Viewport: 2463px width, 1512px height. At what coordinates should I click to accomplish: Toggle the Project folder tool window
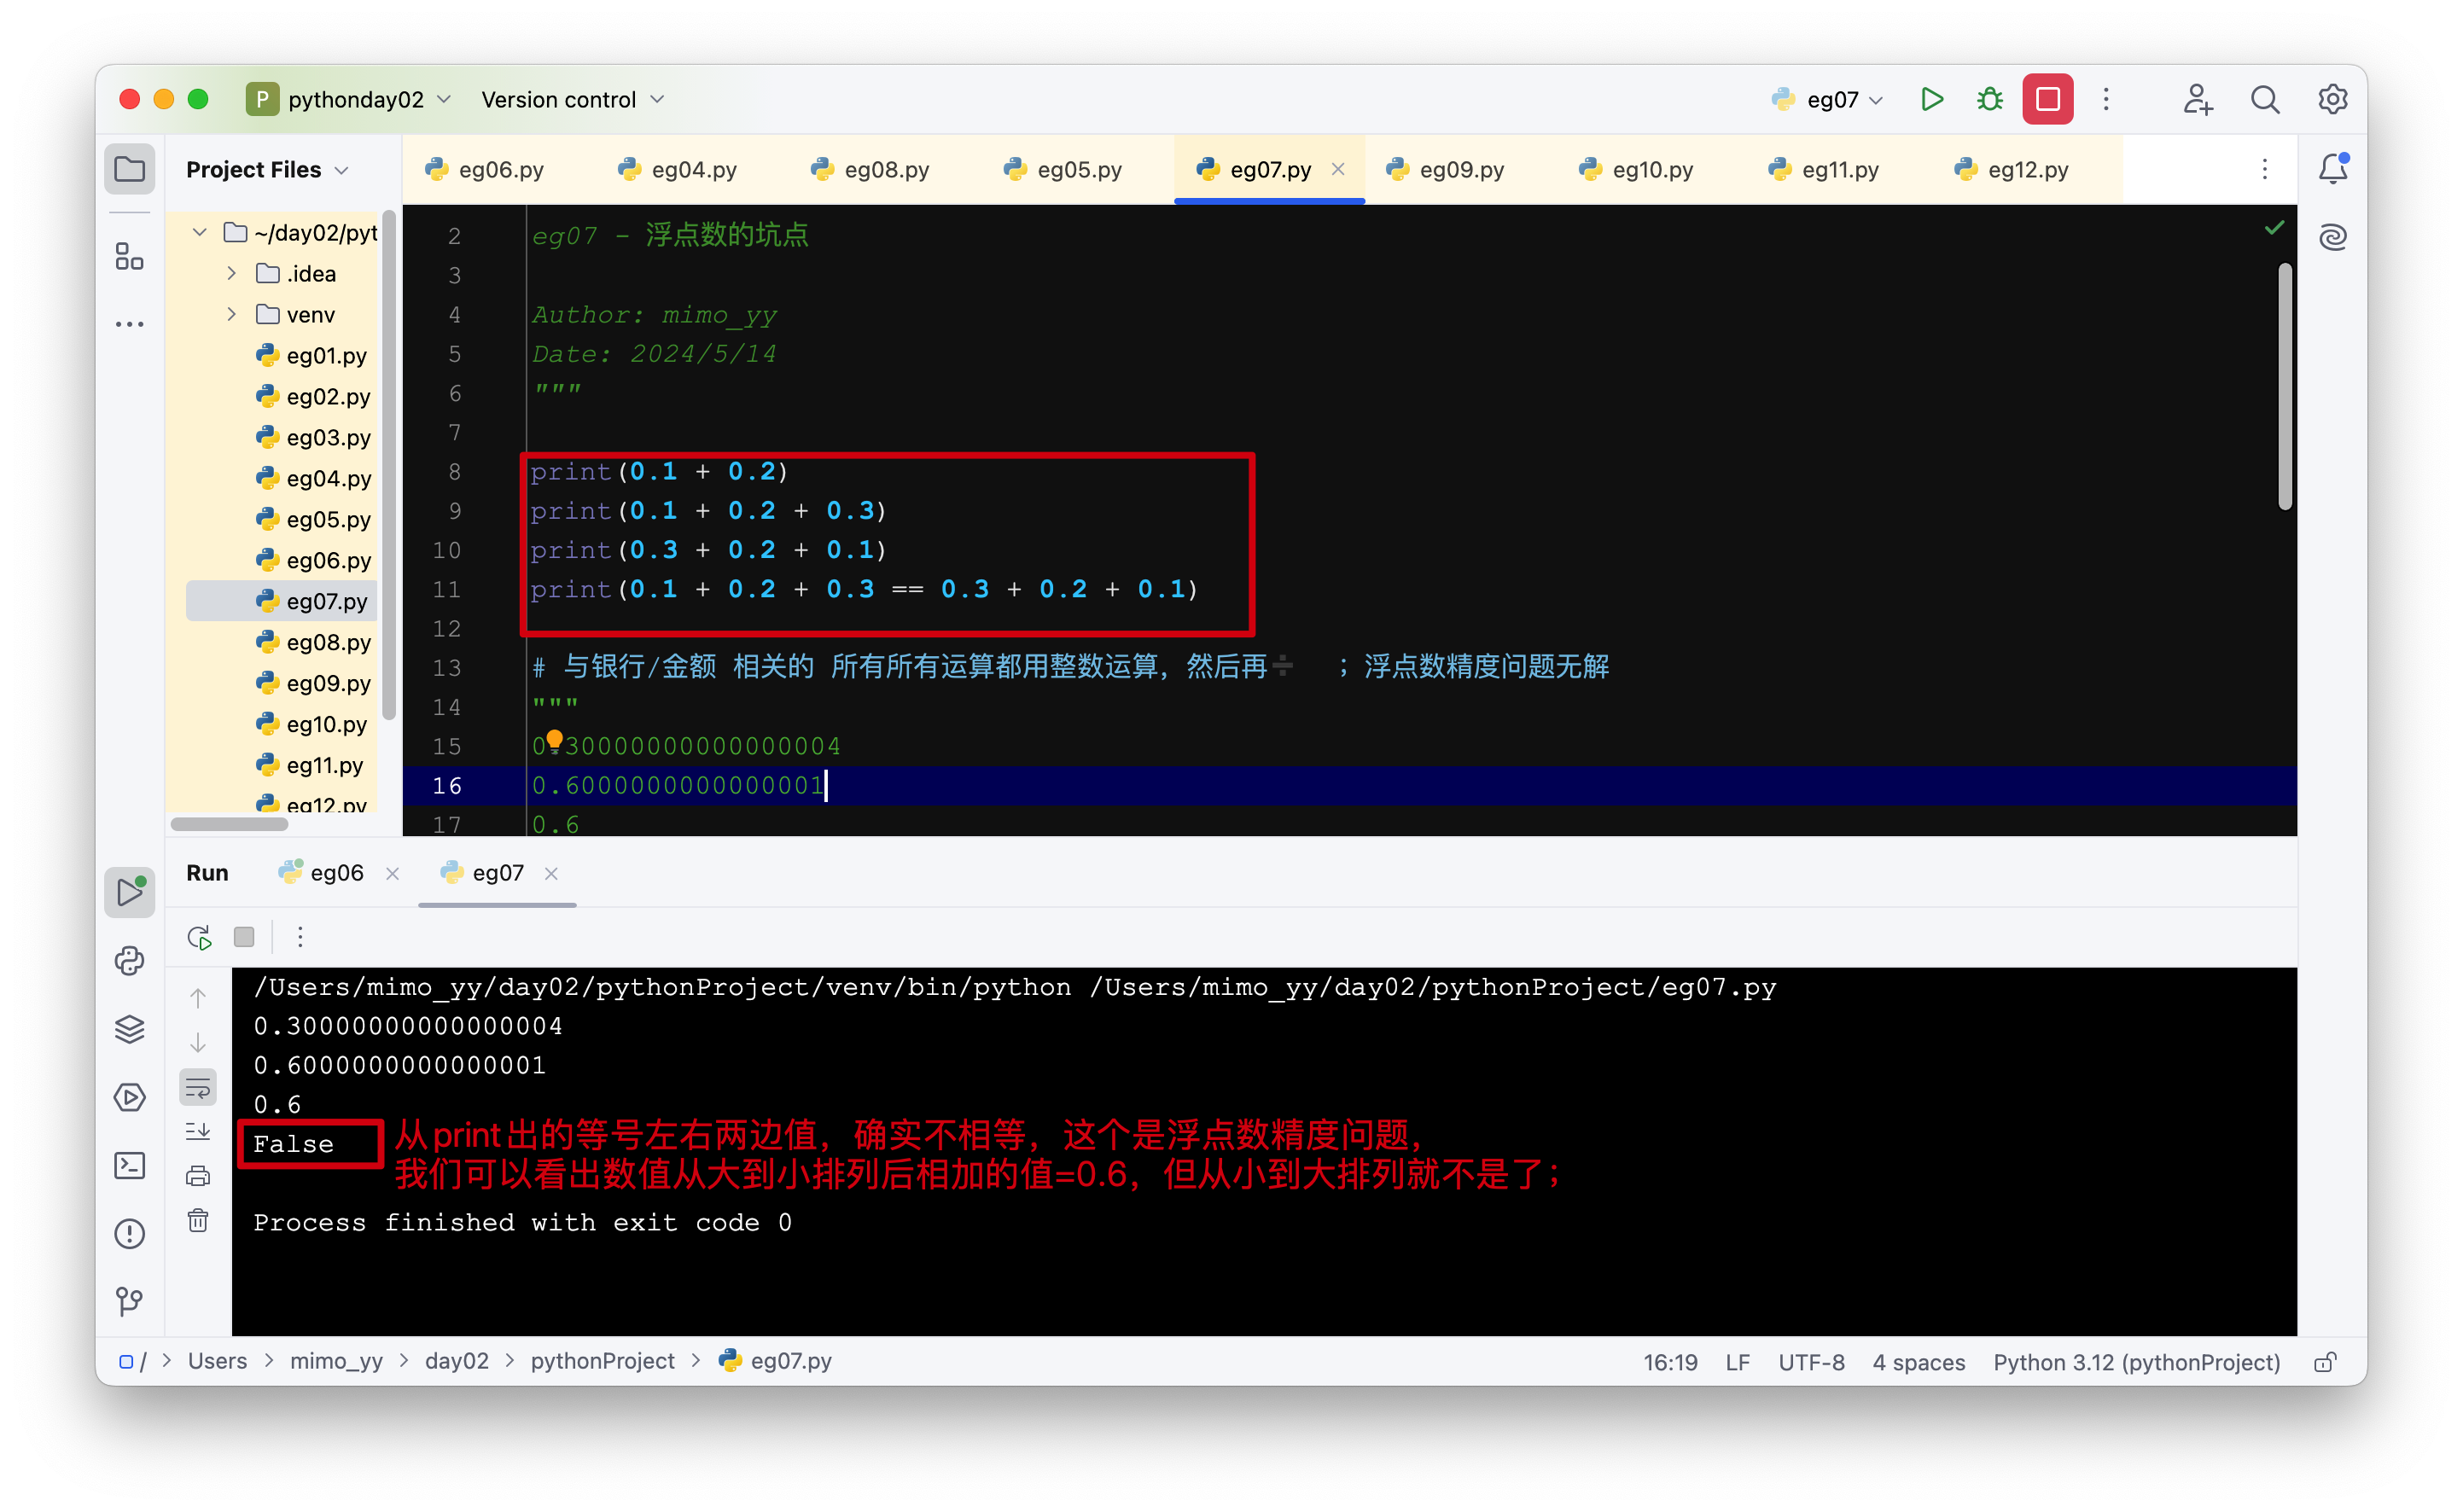pyautogui.click(x=129, y=168)
